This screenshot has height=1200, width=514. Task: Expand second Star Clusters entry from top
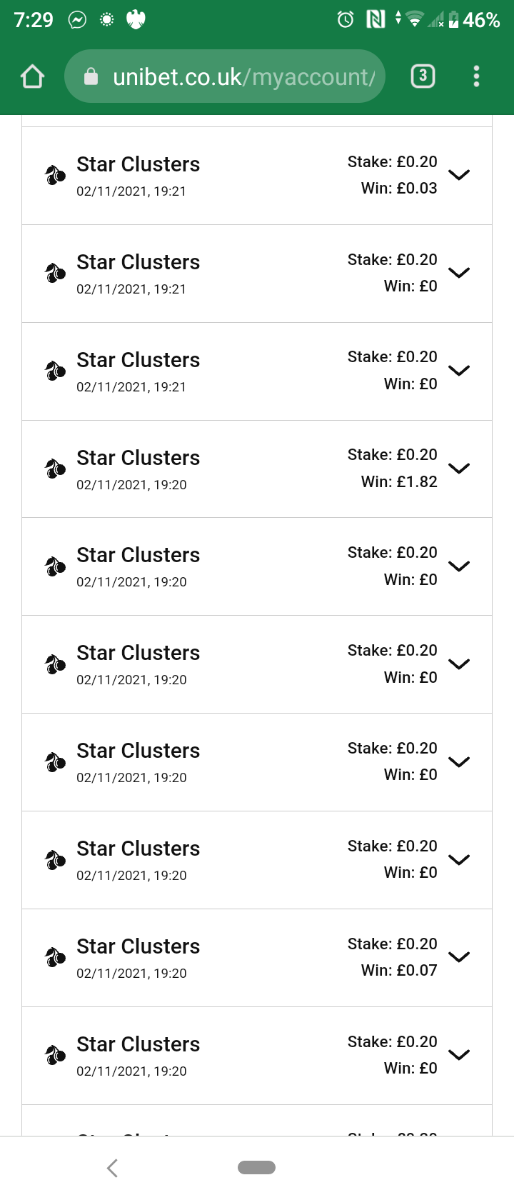click(459, 272)
